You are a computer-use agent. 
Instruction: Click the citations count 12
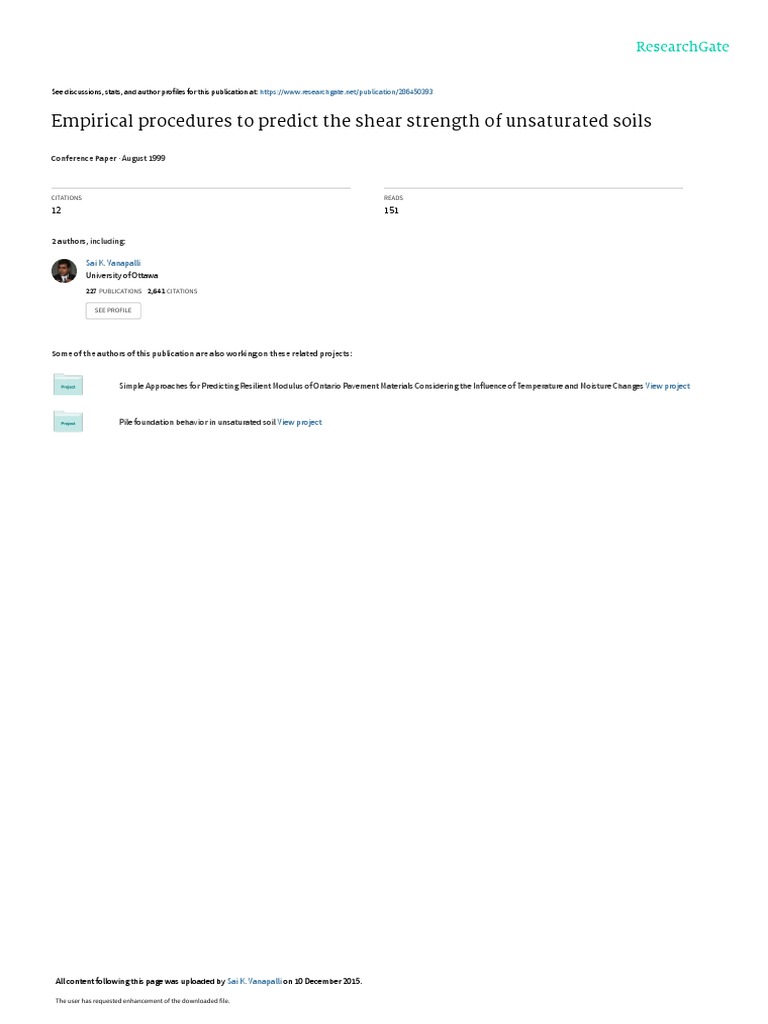(x=56, y=210)
